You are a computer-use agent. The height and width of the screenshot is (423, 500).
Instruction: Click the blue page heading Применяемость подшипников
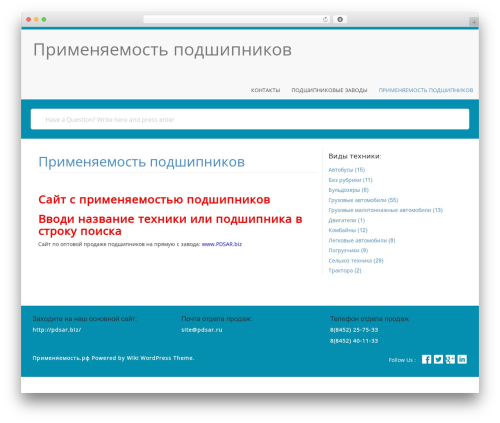pos(141,162)
